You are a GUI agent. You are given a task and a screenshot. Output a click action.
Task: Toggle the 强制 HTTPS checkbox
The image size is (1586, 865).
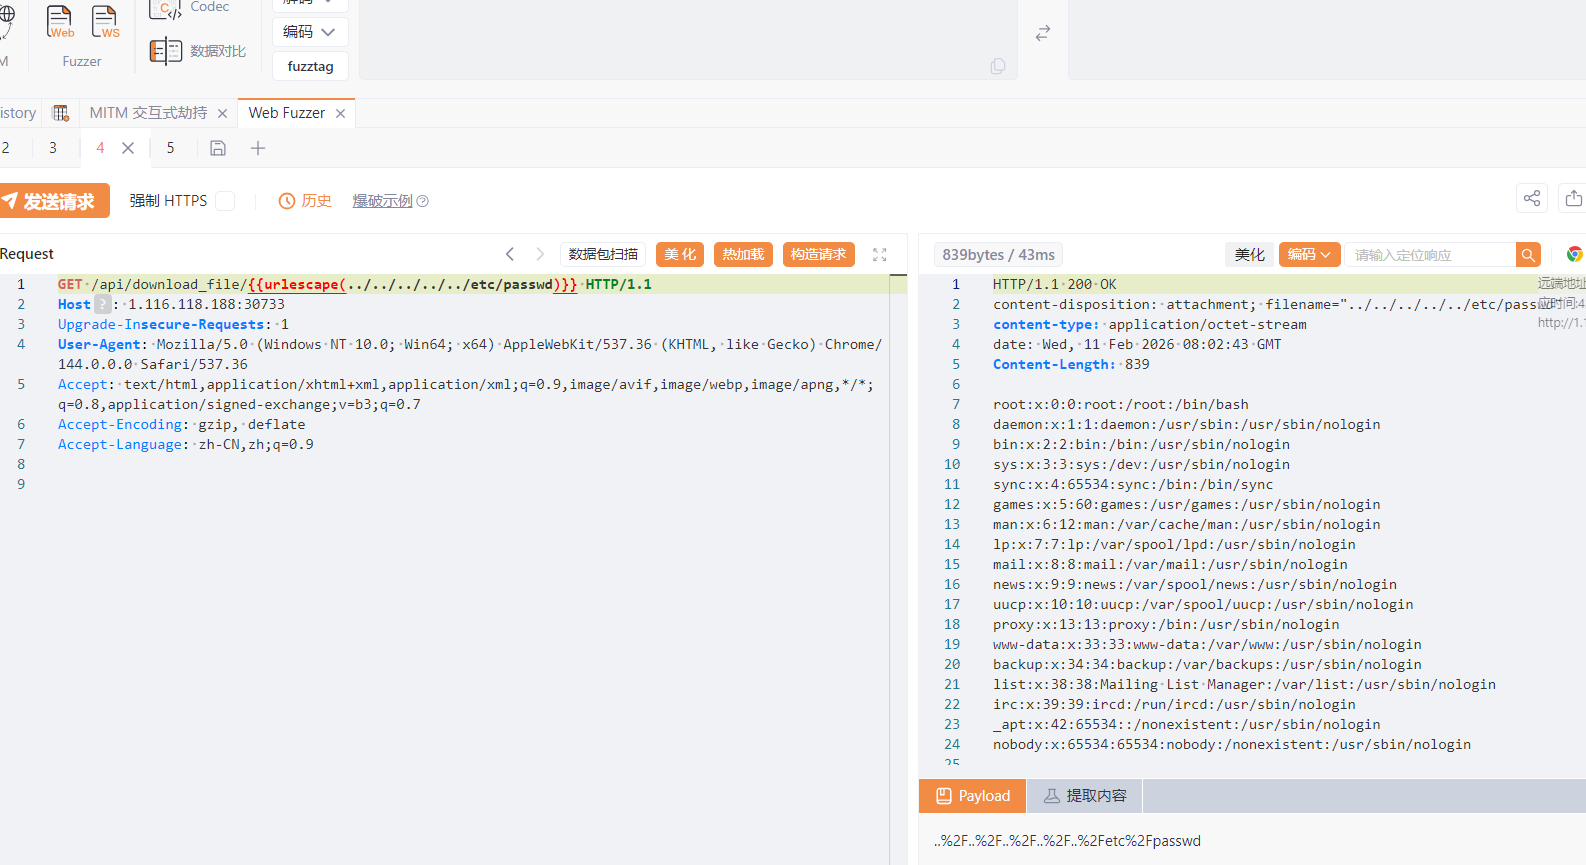pyautogui.click(x=226, y=201)
